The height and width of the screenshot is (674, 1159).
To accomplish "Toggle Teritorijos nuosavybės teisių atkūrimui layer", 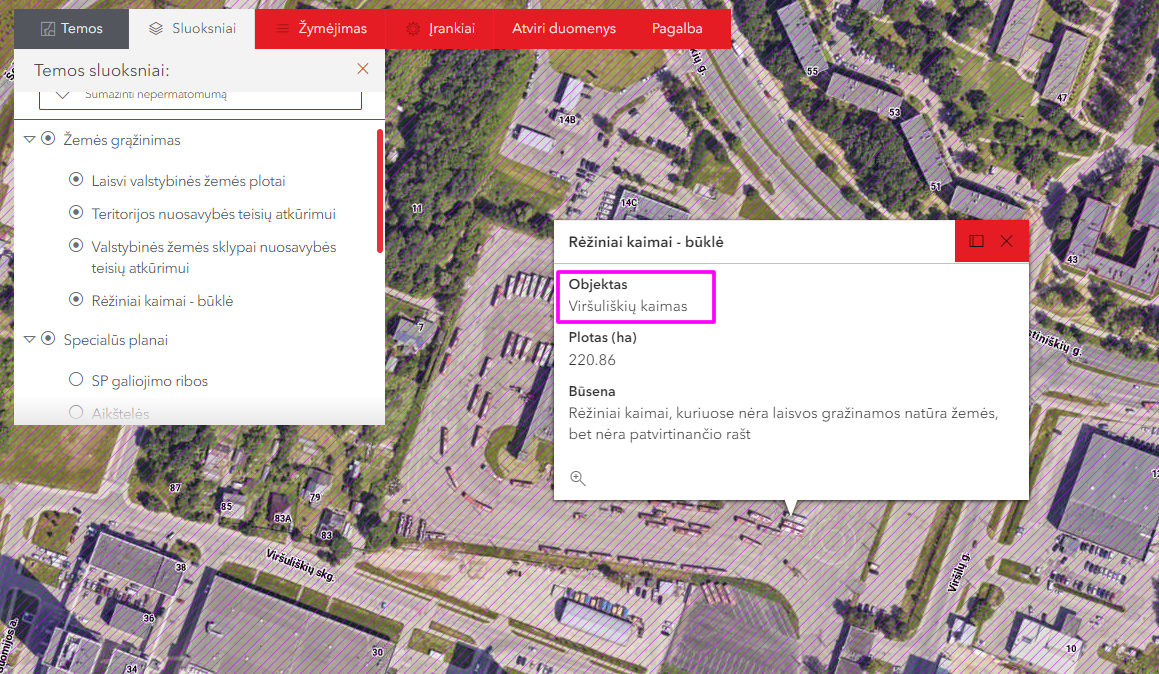I will point(76,213).
